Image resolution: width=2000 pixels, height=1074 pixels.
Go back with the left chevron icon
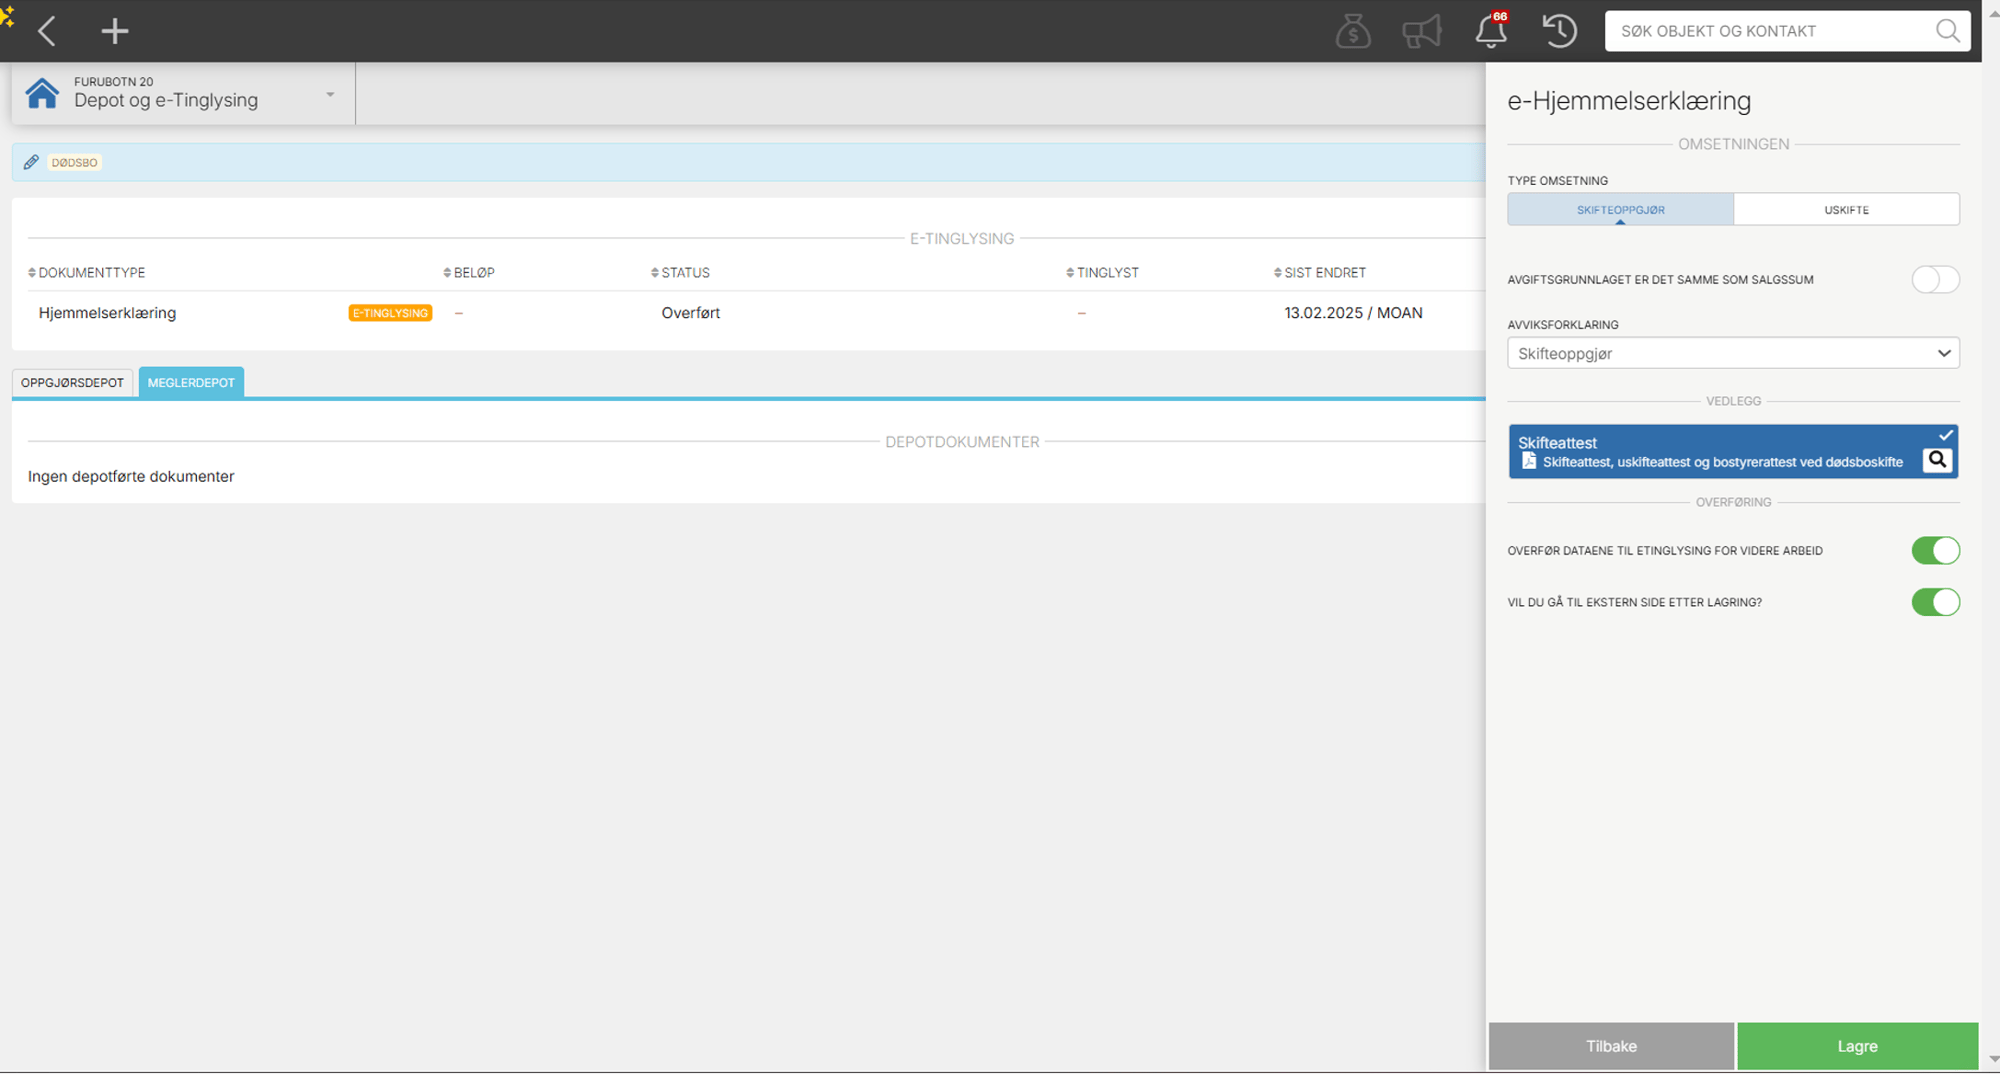coord(46,31)
